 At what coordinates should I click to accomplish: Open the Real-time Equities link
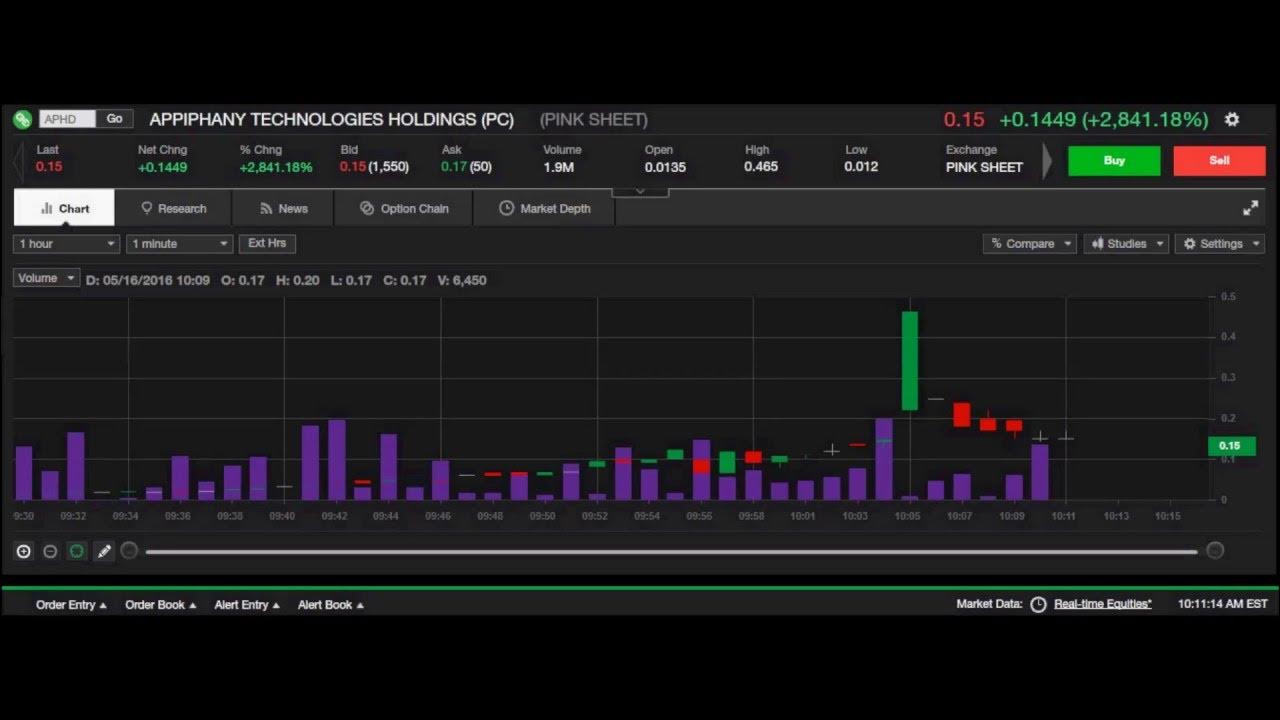[x=1102, y=604]
